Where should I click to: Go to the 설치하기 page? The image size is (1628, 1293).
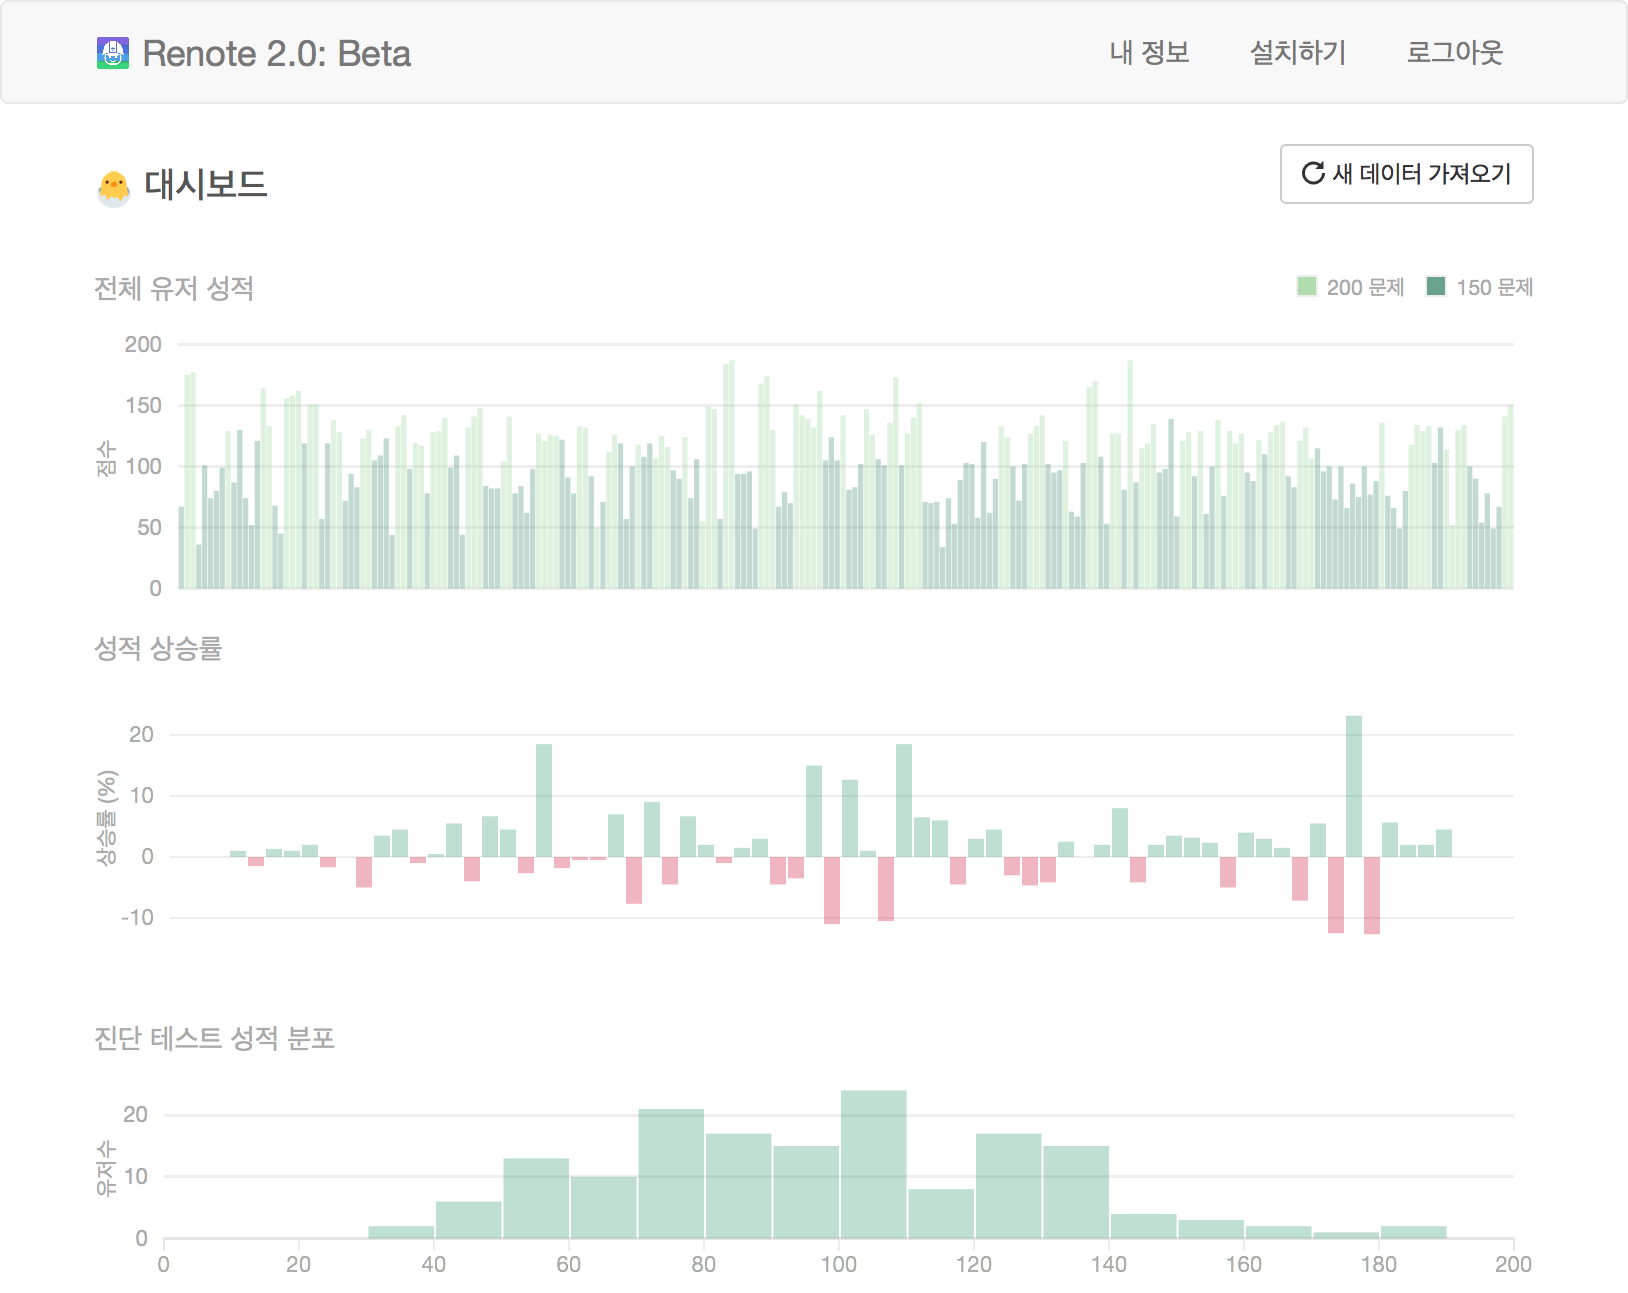pos(1298,52)
